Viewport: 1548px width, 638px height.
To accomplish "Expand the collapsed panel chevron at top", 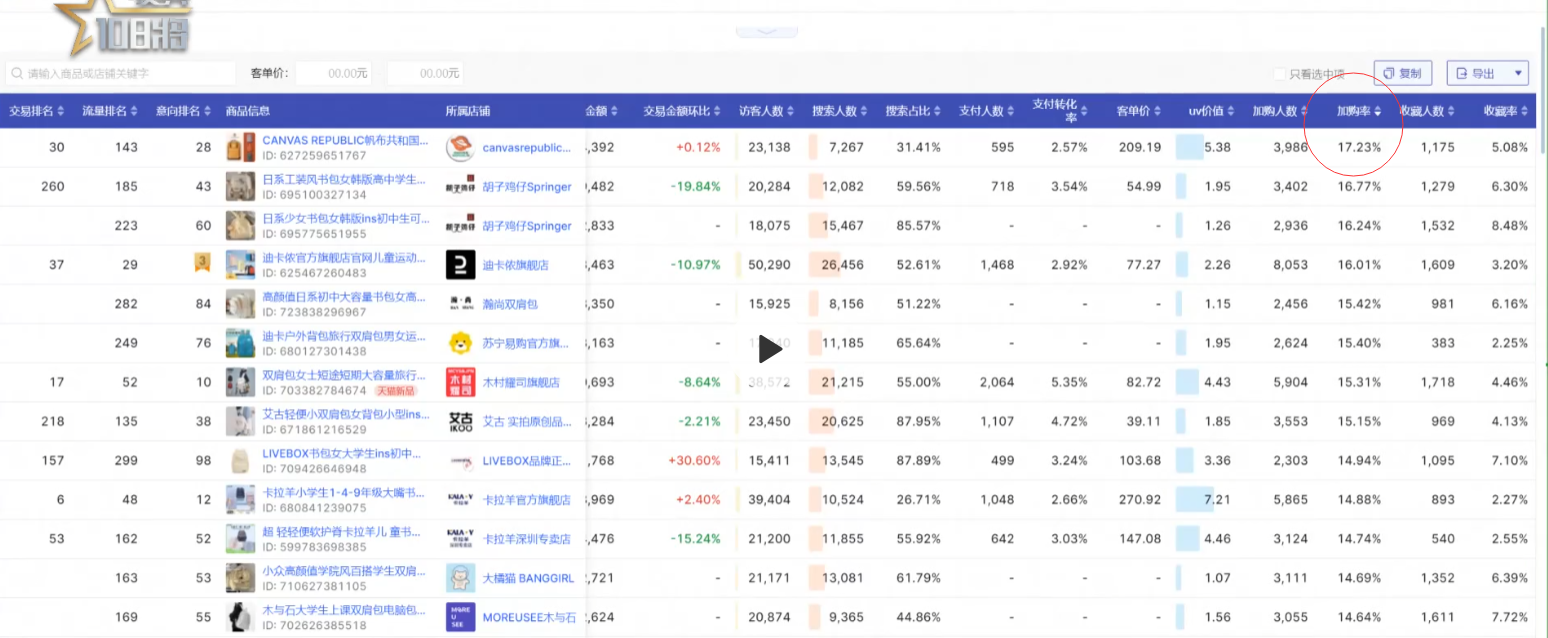I will point(767,31).
